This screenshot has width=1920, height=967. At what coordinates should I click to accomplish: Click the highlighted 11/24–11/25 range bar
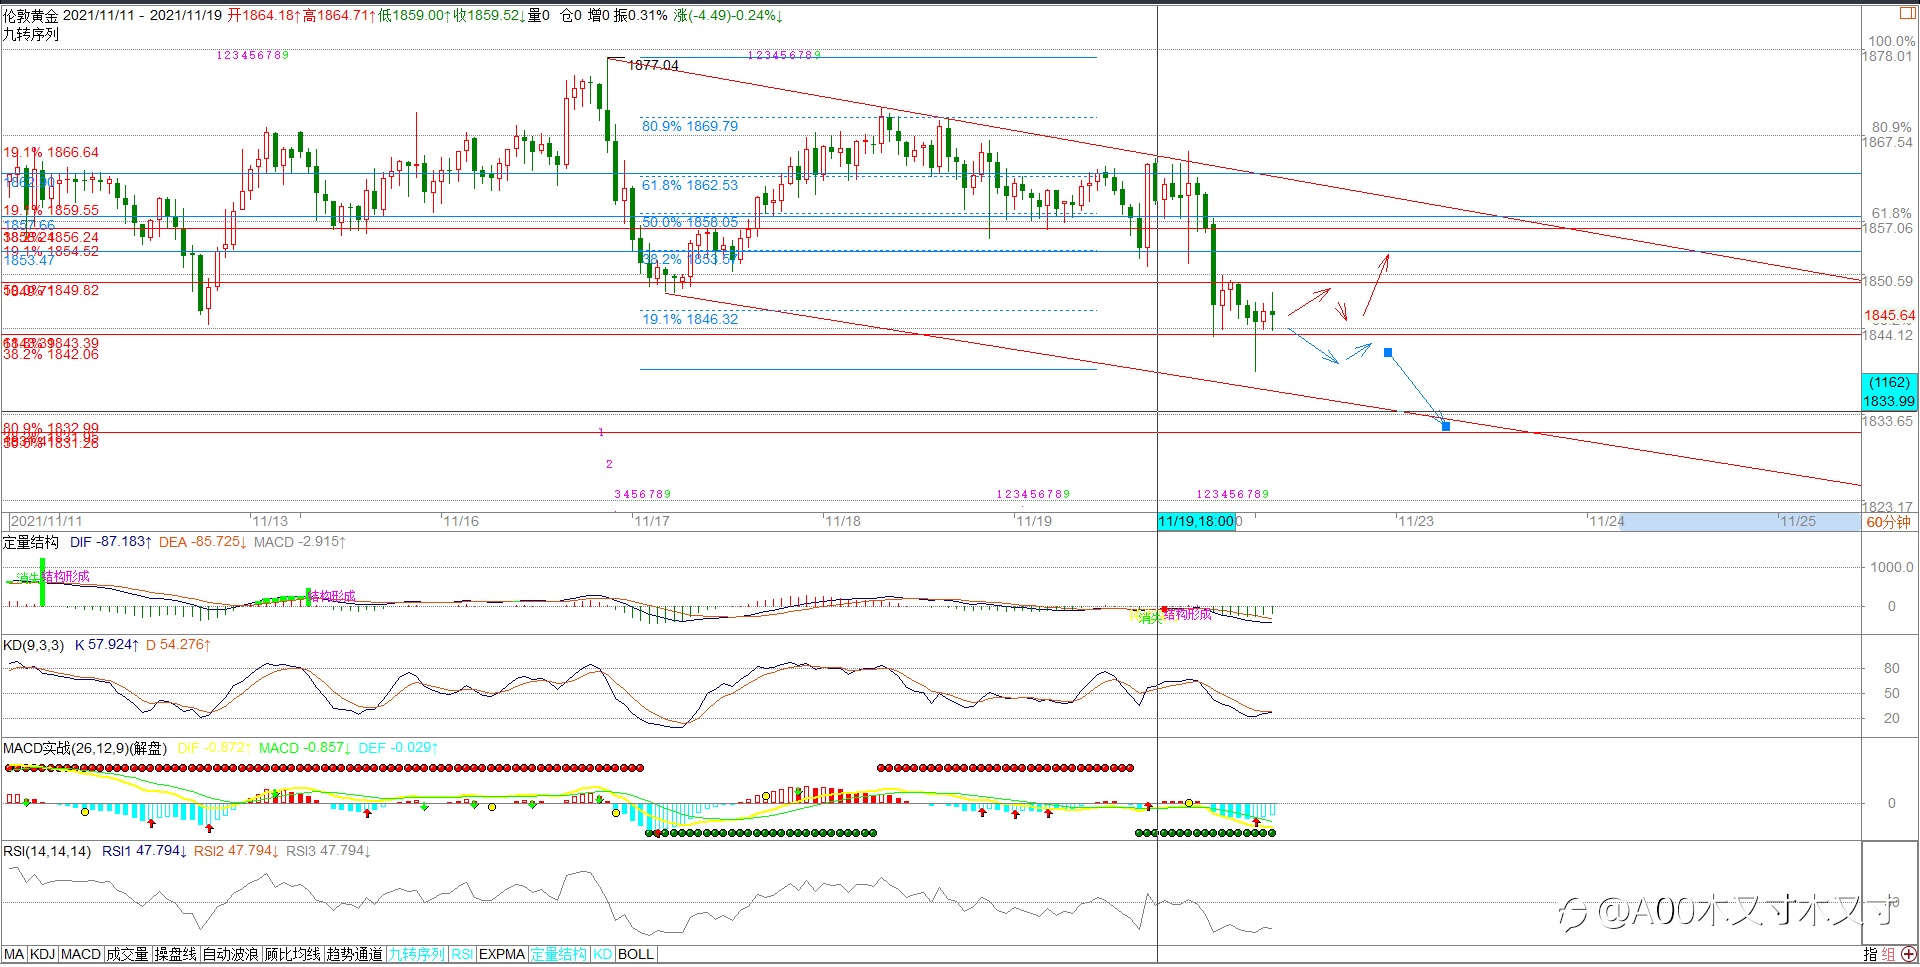coord(1740,521)
